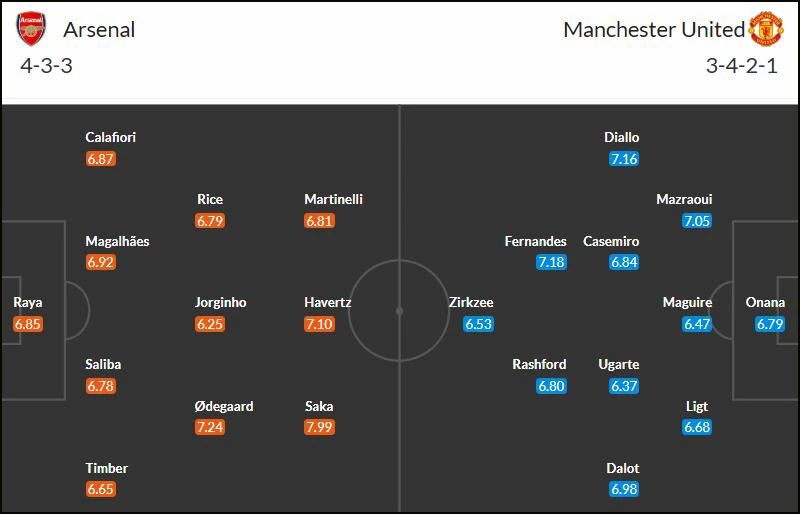
Task: Click Manchester United's 3-4-2-1 formation label
Action: coord(742,66)
